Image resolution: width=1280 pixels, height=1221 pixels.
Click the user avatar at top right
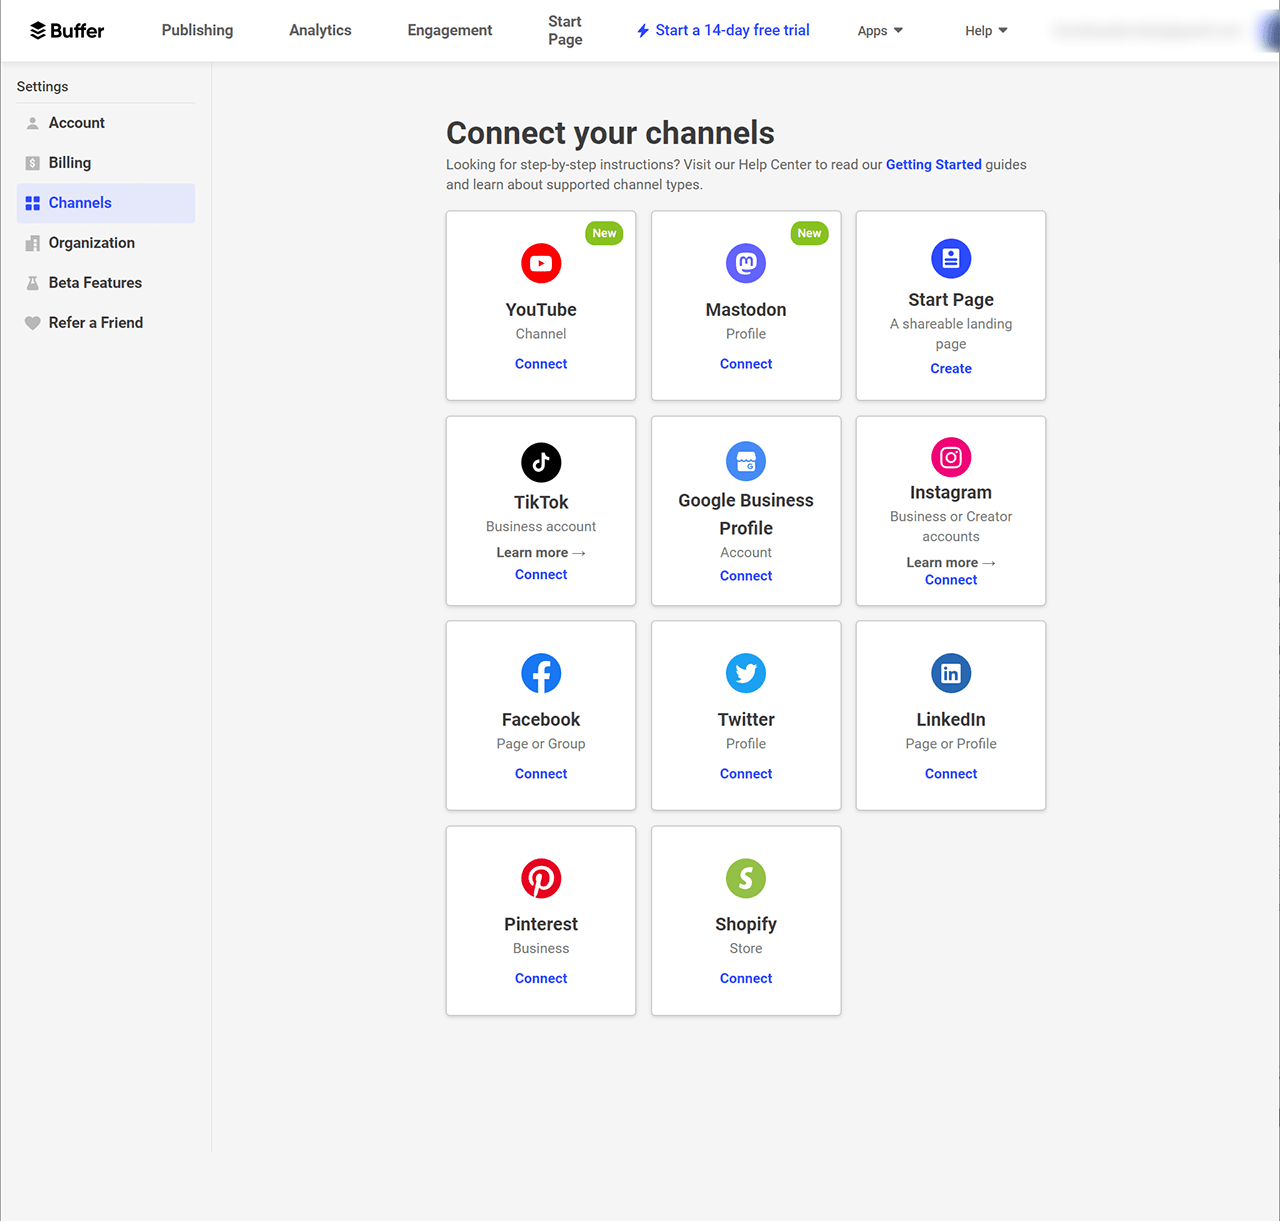(x=1270, y=31)
